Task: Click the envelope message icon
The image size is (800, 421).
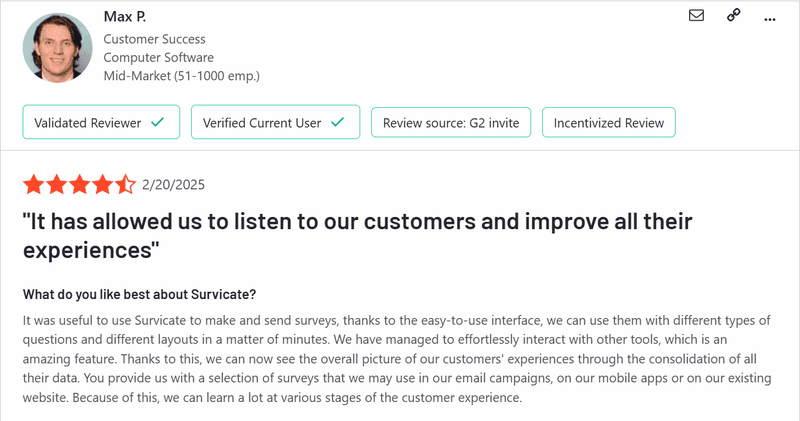Action: tap(697, 17)
